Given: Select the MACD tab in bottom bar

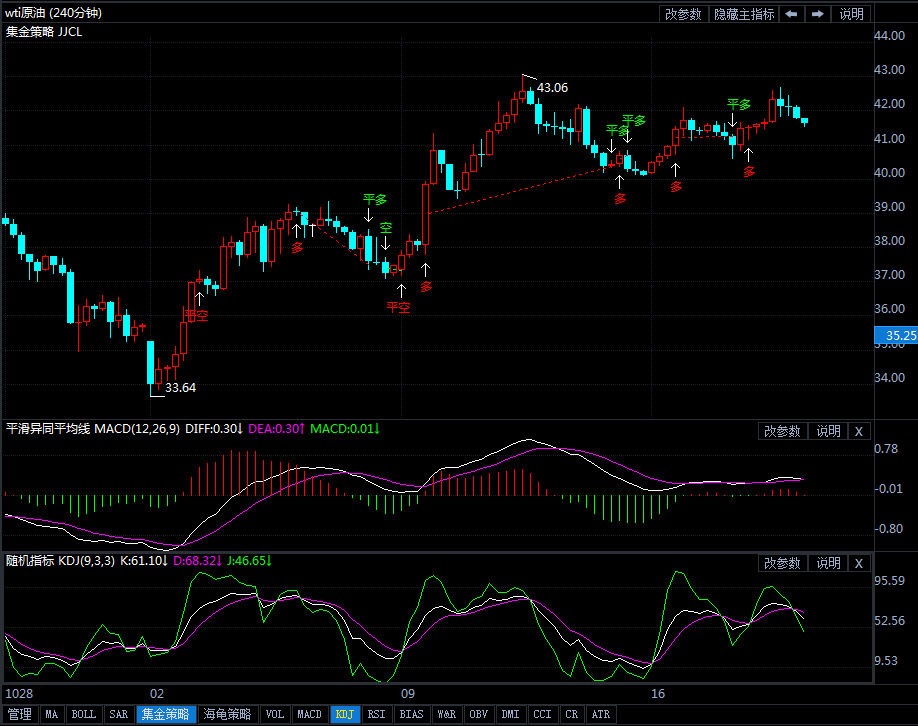Looking at the screenshot, I should pyautogui.click(x=310, y=714).
